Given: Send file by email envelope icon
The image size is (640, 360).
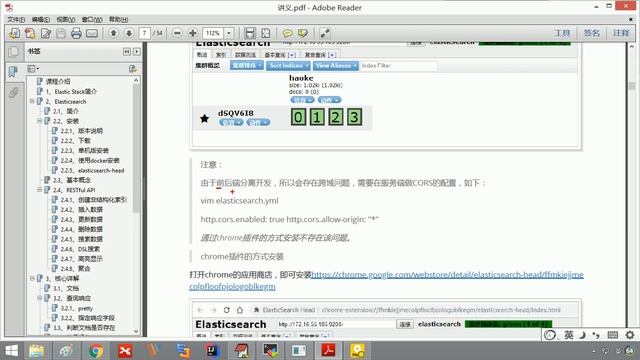Looking at the screenshot, I should tap(92, 33).
